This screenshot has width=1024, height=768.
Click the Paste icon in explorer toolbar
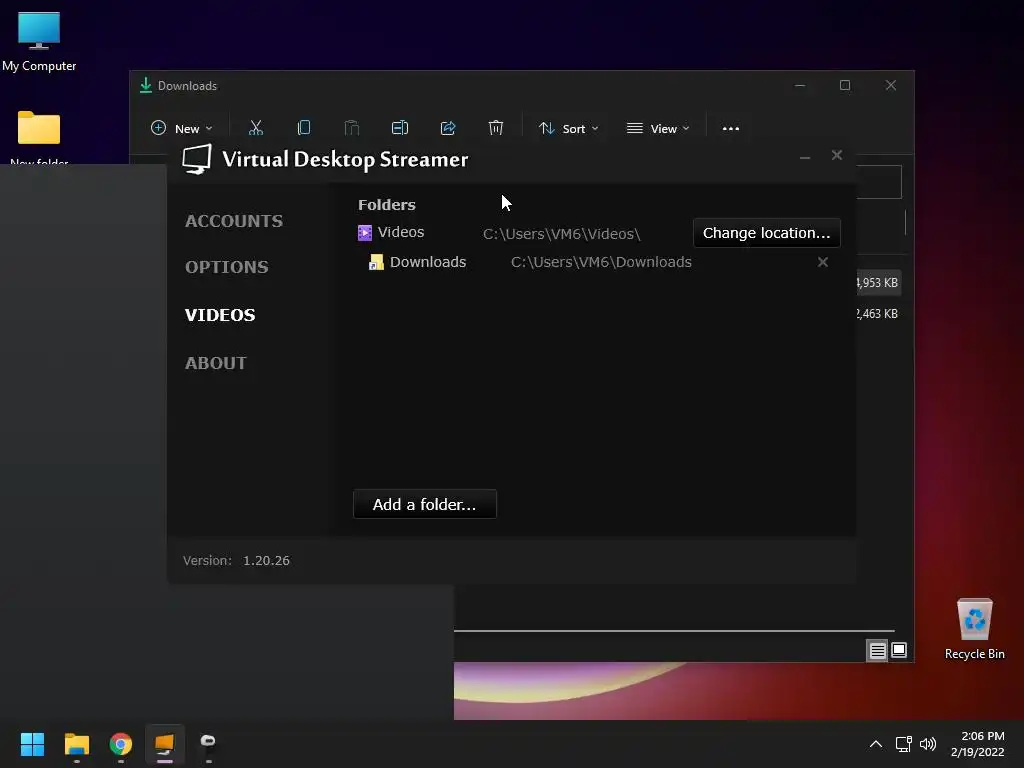point(352,128)
